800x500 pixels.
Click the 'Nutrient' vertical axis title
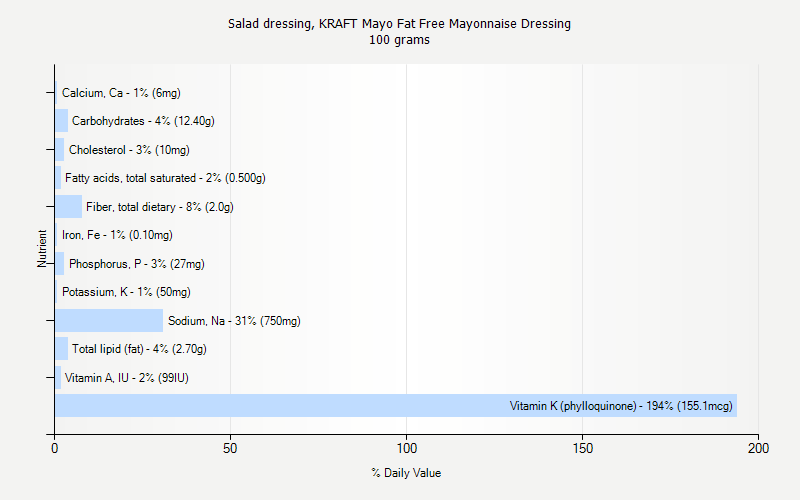point(42,248)
